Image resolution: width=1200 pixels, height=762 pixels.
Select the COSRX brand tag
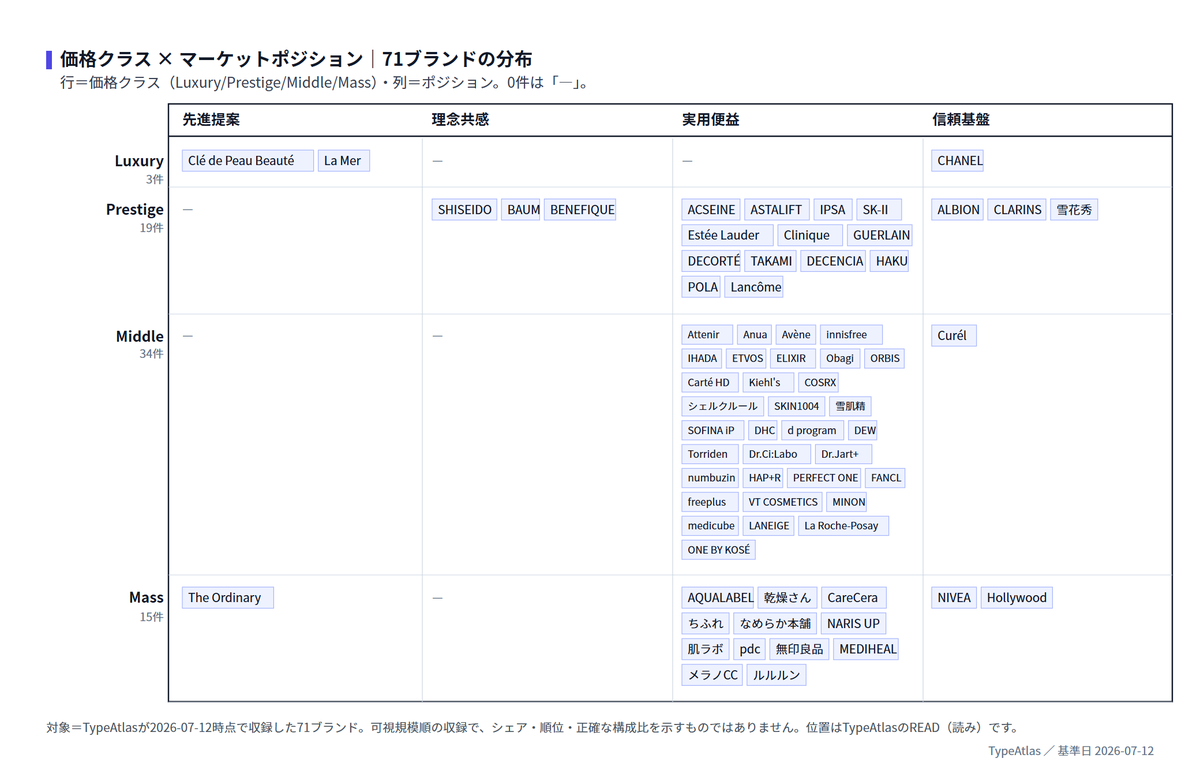818,382
